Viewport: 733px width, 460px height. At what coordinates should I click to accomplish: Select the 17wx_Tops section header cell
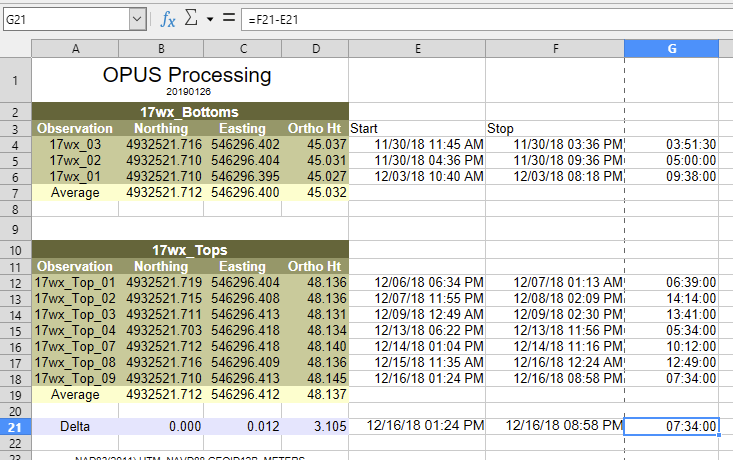(189, 249)
